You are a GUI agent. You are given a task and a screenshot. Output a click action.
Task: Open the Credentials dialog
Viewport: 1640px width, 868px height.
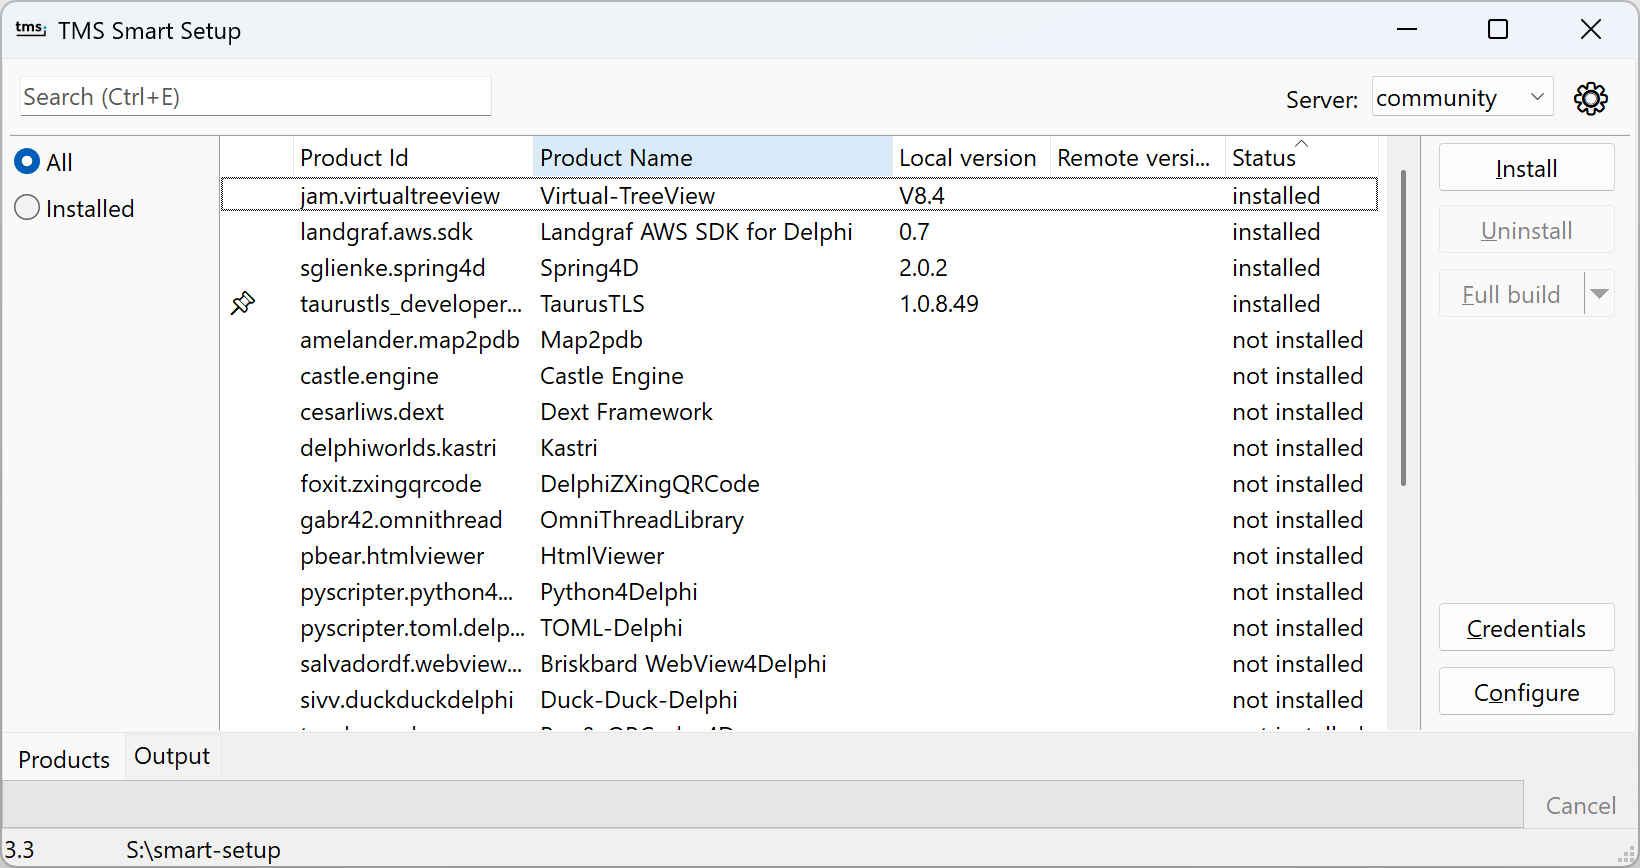[1526, 628]
